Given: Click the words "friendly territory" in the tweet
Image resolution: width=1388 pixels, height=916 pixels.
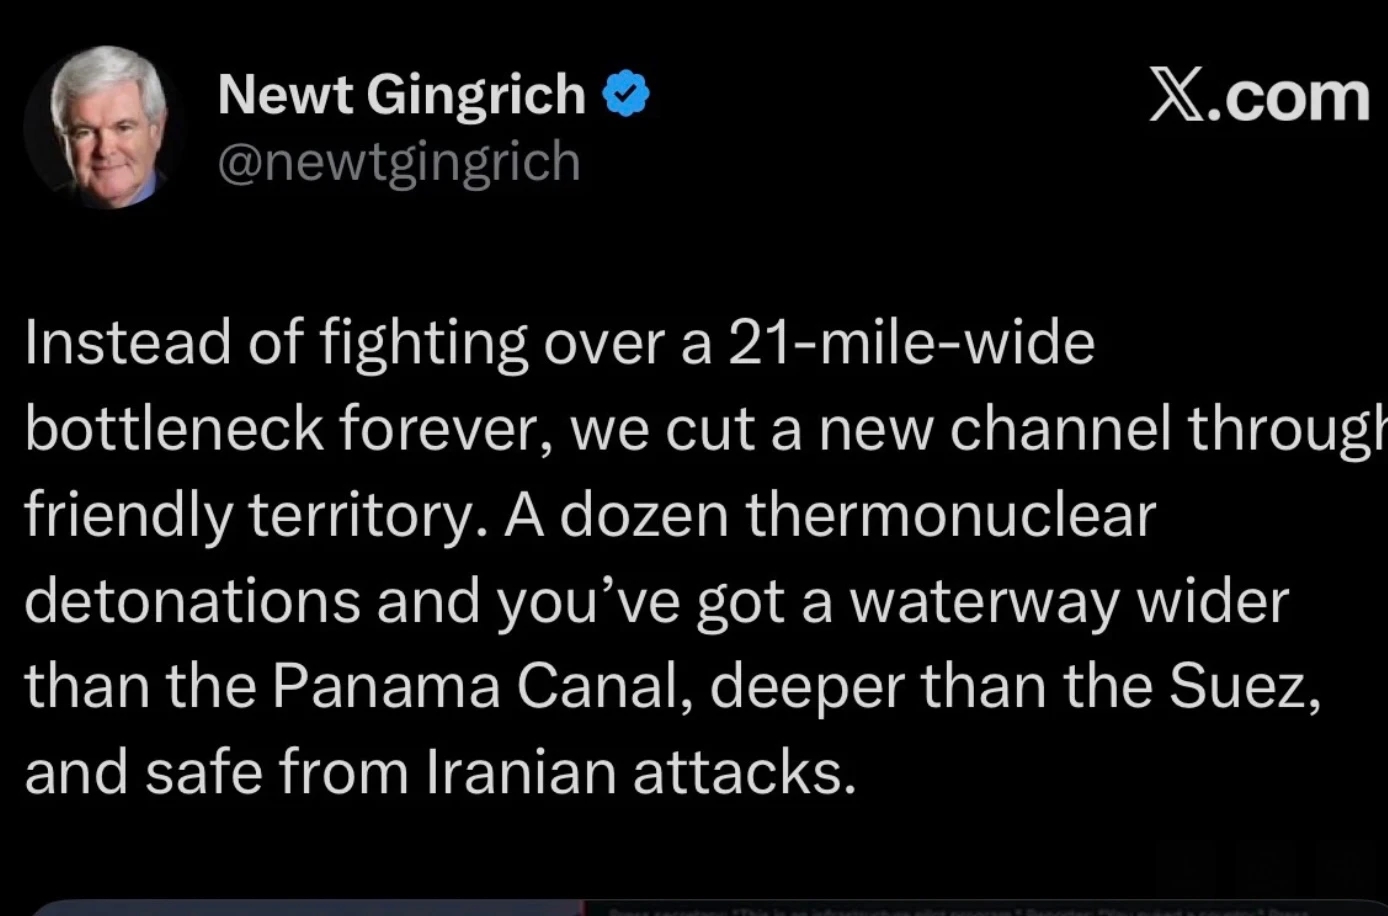Looking at the screenshot, I should [x=248, y=516].
